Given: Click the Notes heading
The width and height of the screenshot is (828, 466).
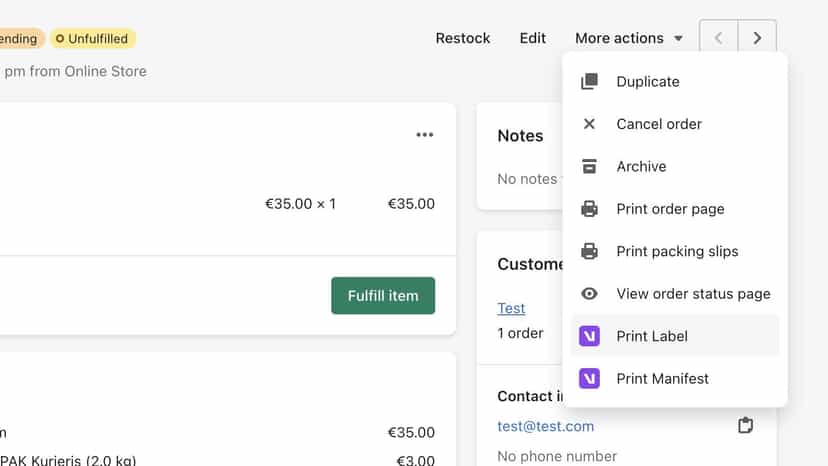Looking at the screenshot, I should 520,136.
